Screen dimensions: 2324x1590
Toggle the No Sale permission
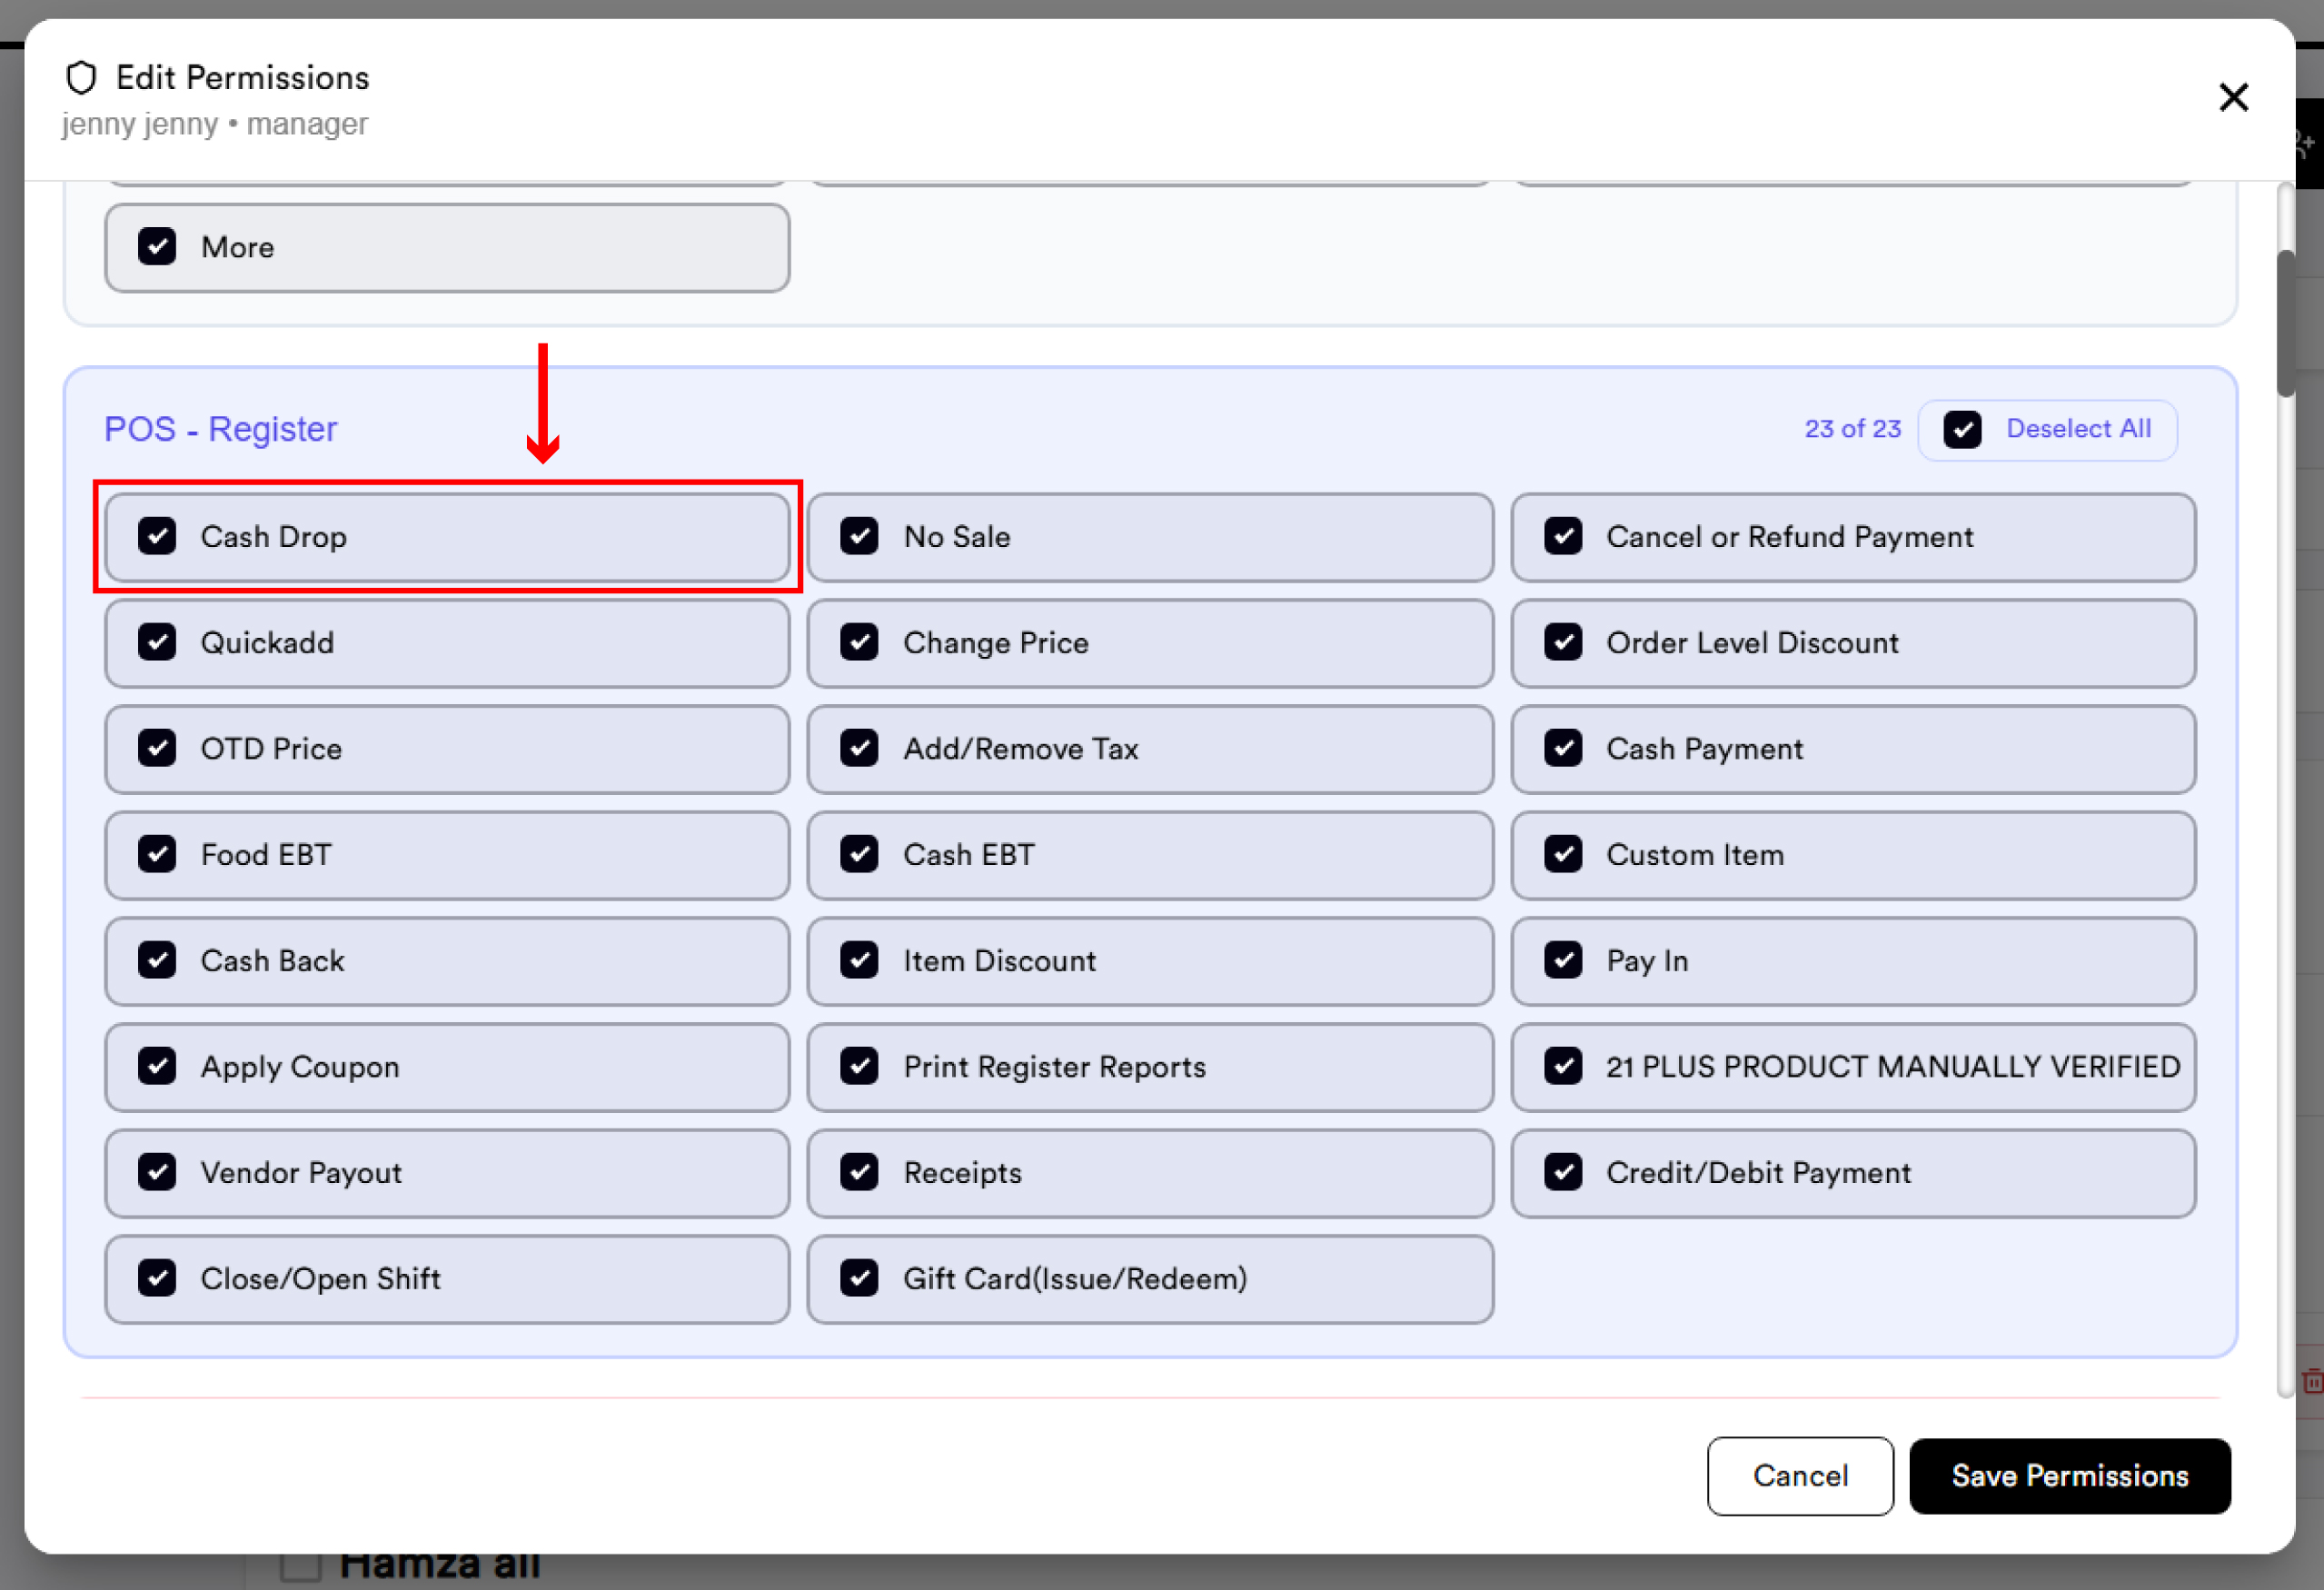coord(859,536)
